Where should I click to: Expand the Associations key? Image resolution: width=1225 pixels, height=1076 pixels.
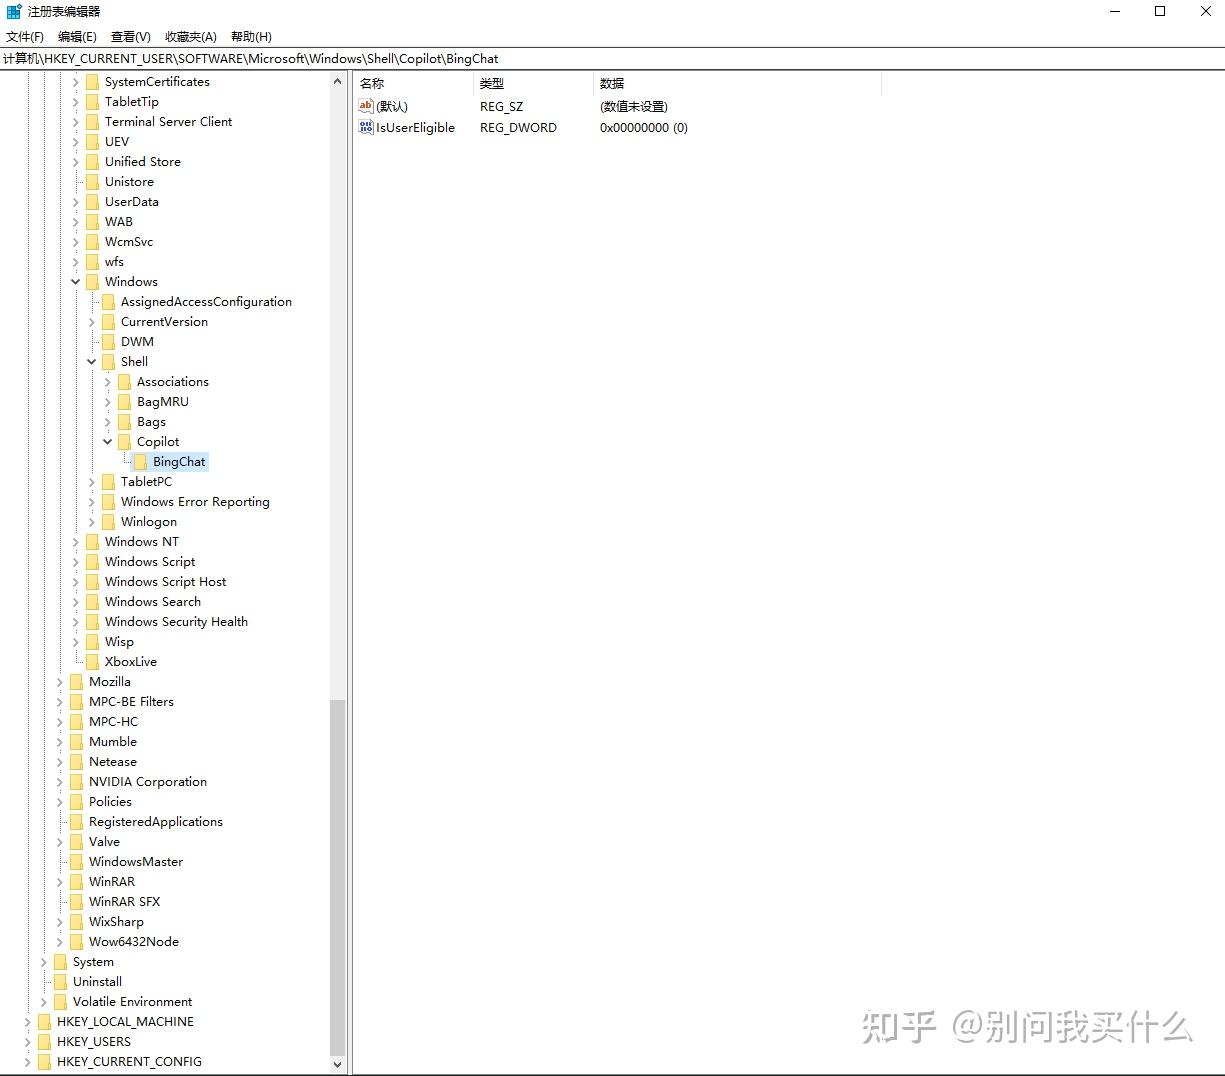click(108, 382)
